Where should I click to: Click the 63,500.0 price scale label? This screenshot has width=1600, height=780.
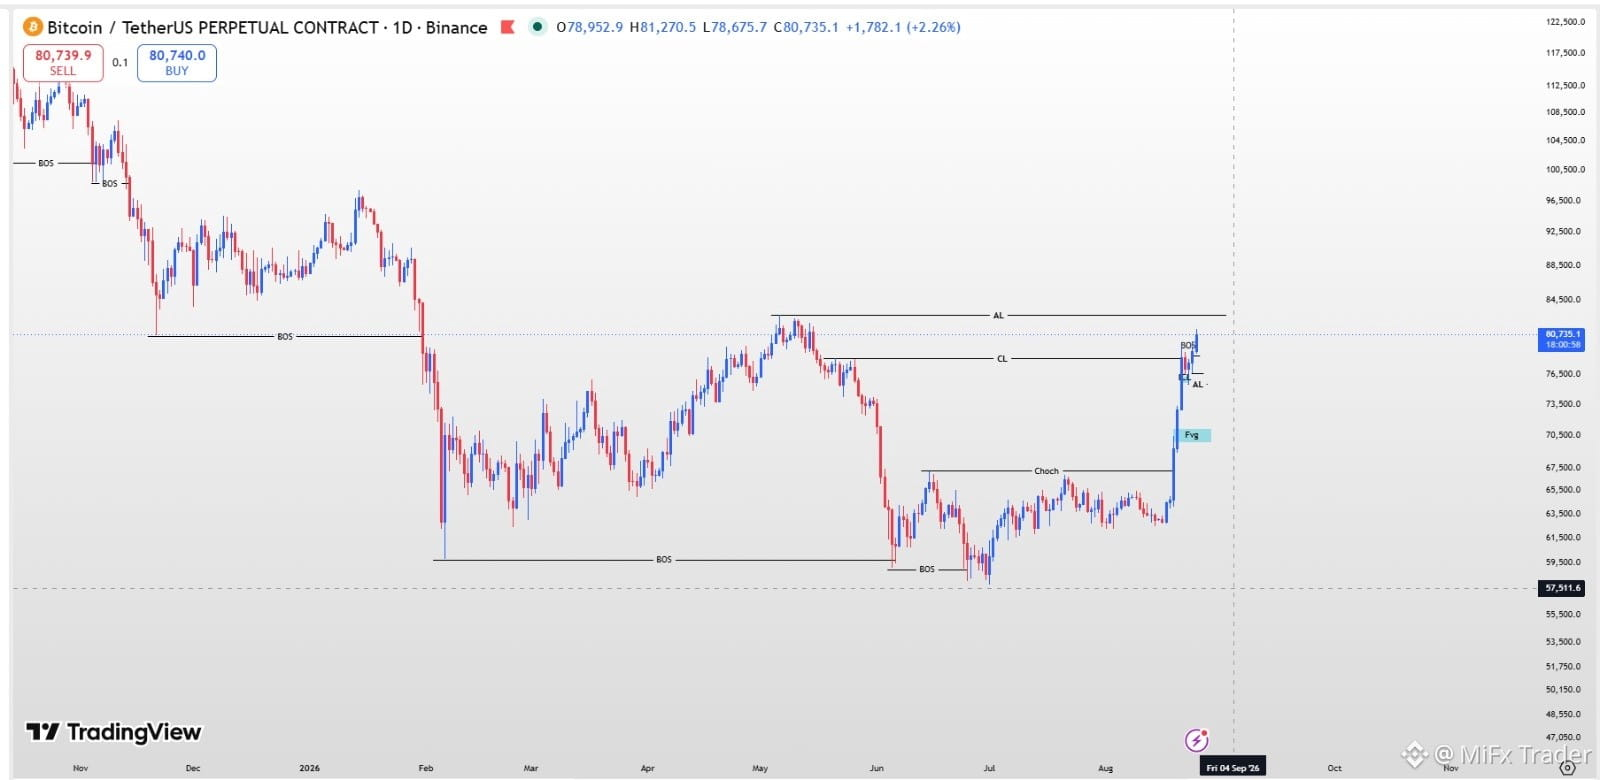[x=1563, y=513]
